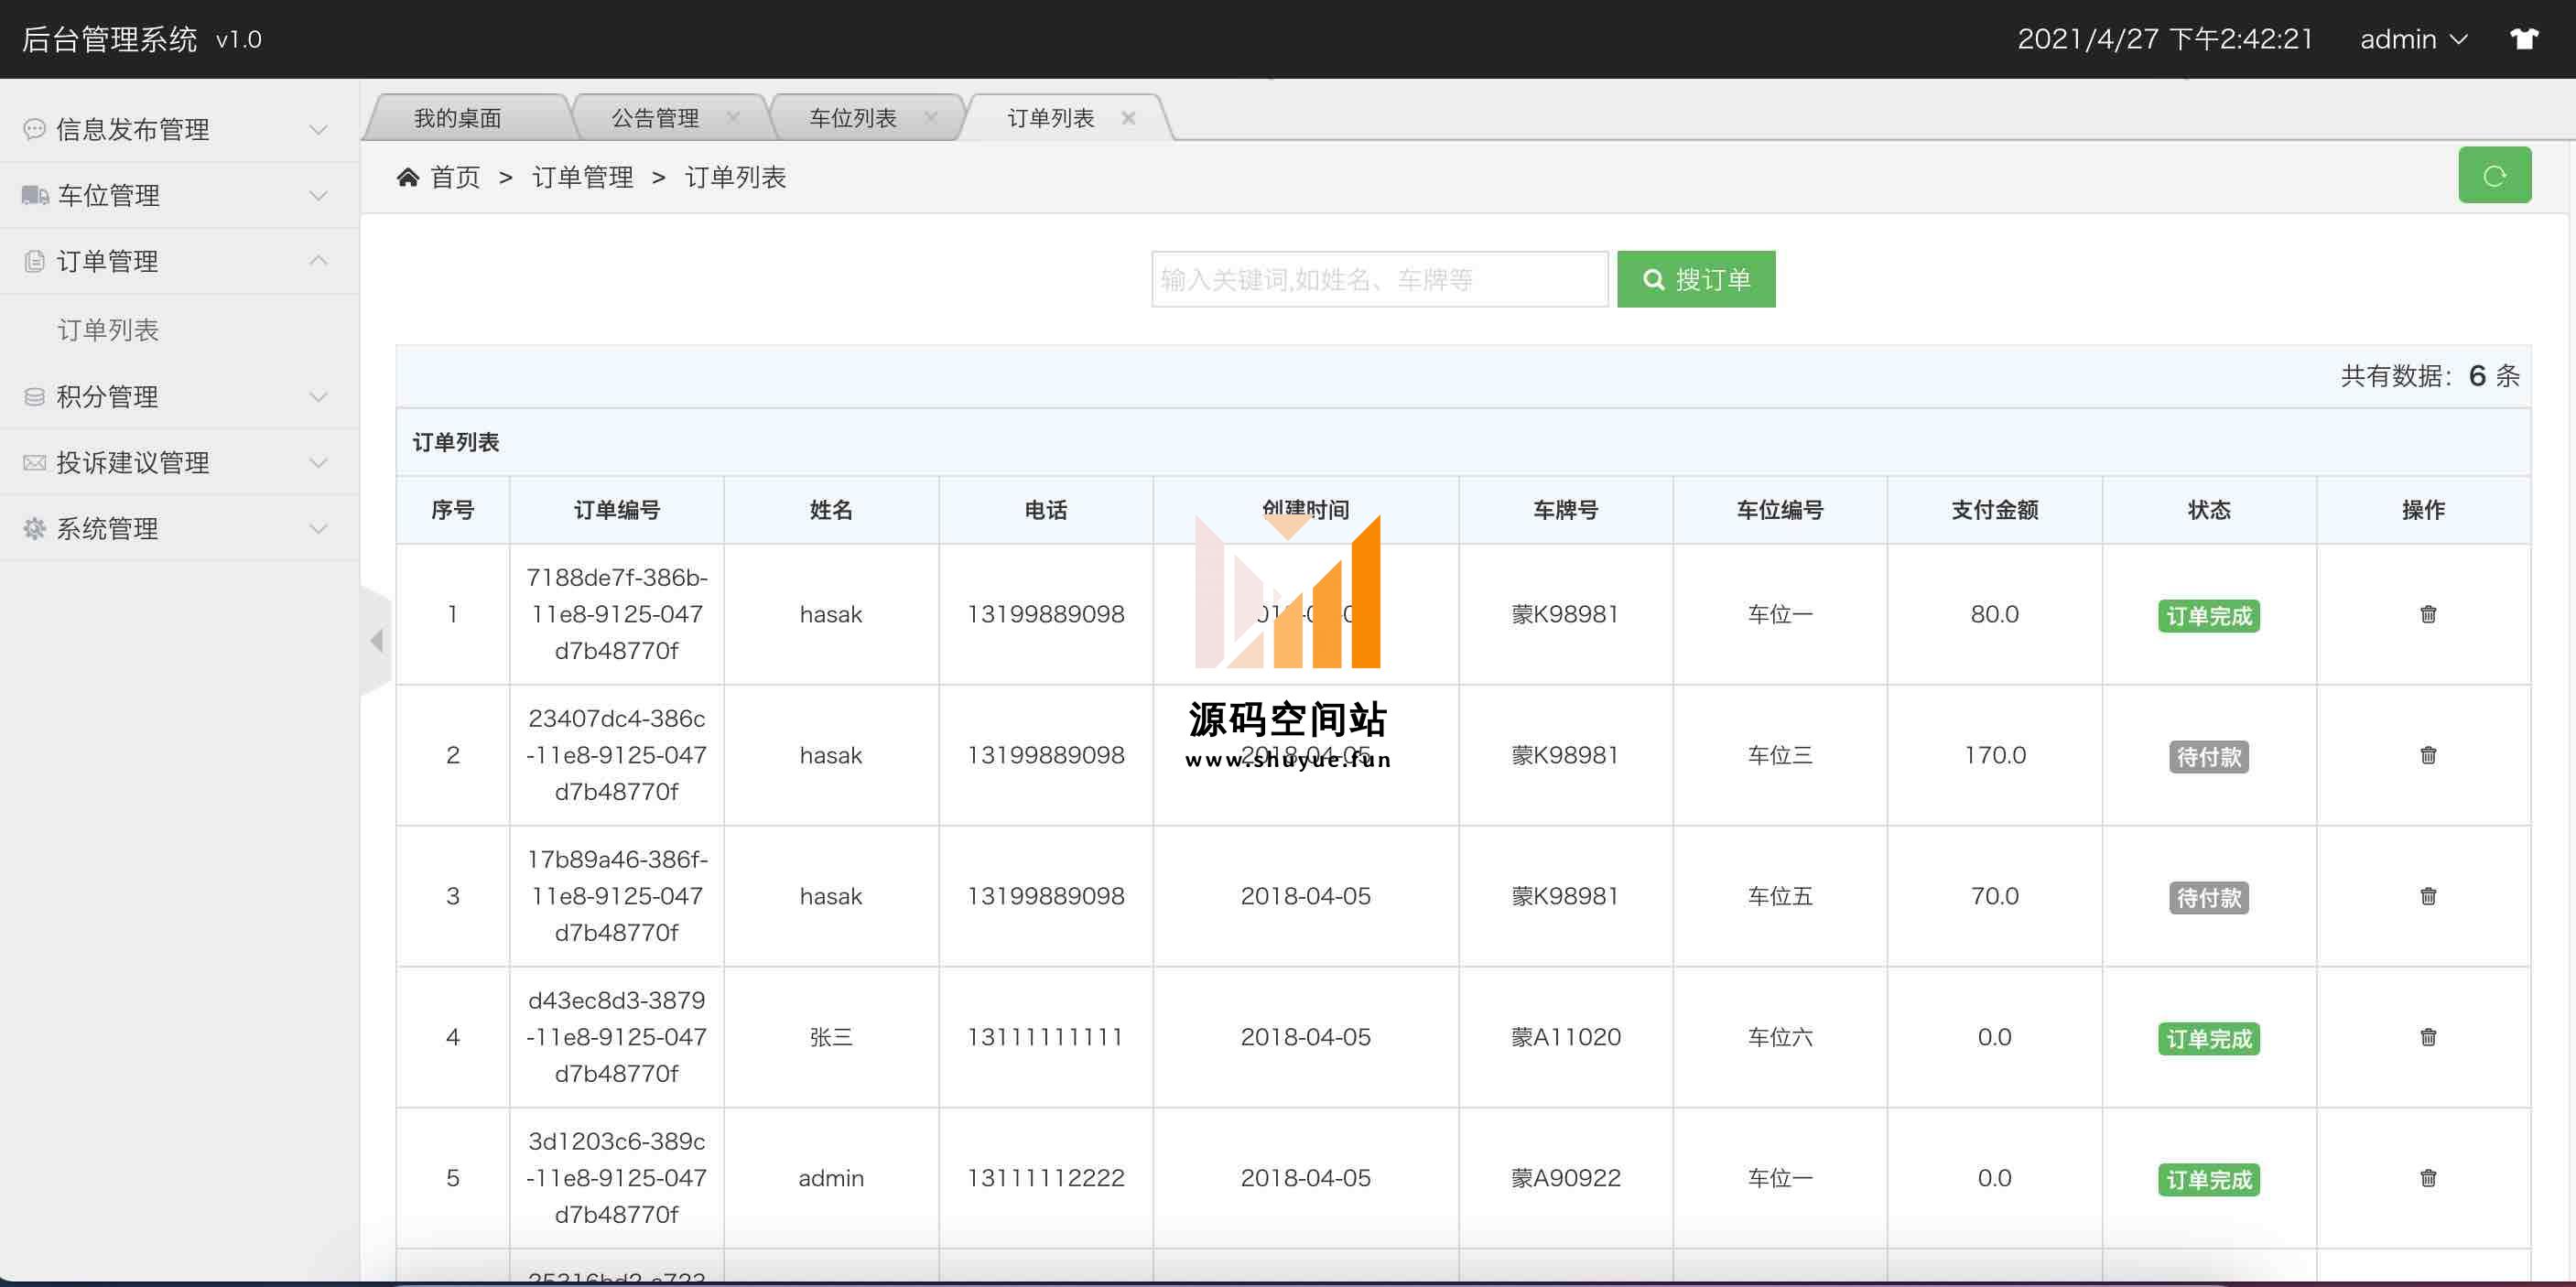Click the home icon in breadcrumb
This screenshot has height=1287, width=2576.
407,177
